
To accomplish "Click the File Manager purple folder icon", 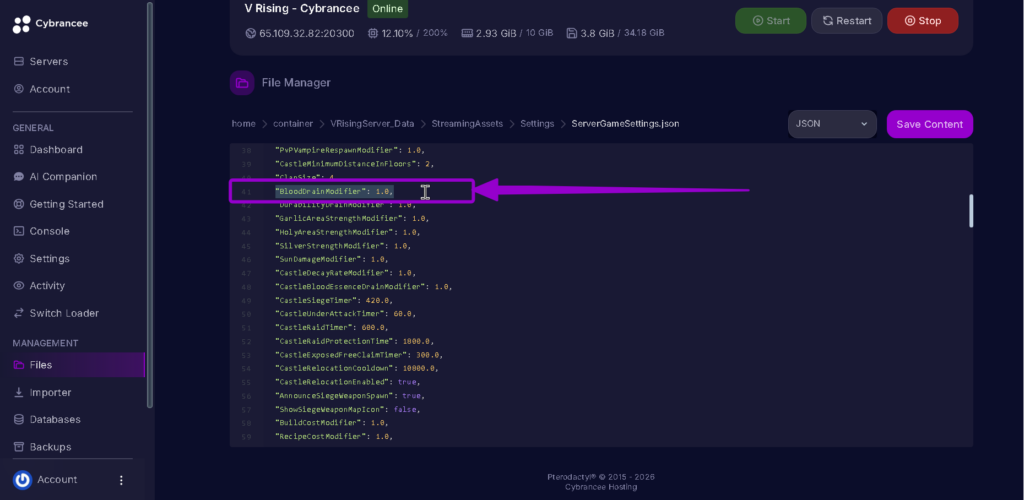I will (x=242, y=83).
